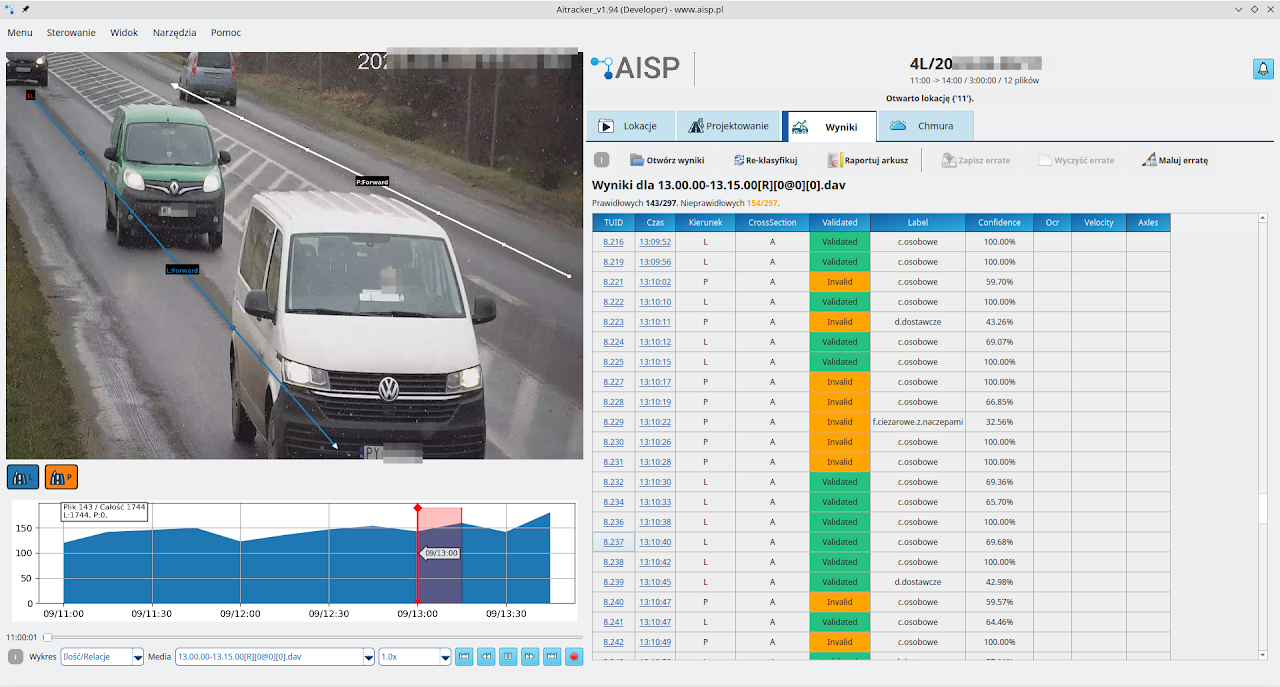Open TUID link 8.229
1280x687 pixels.
[x=613, y=422]
